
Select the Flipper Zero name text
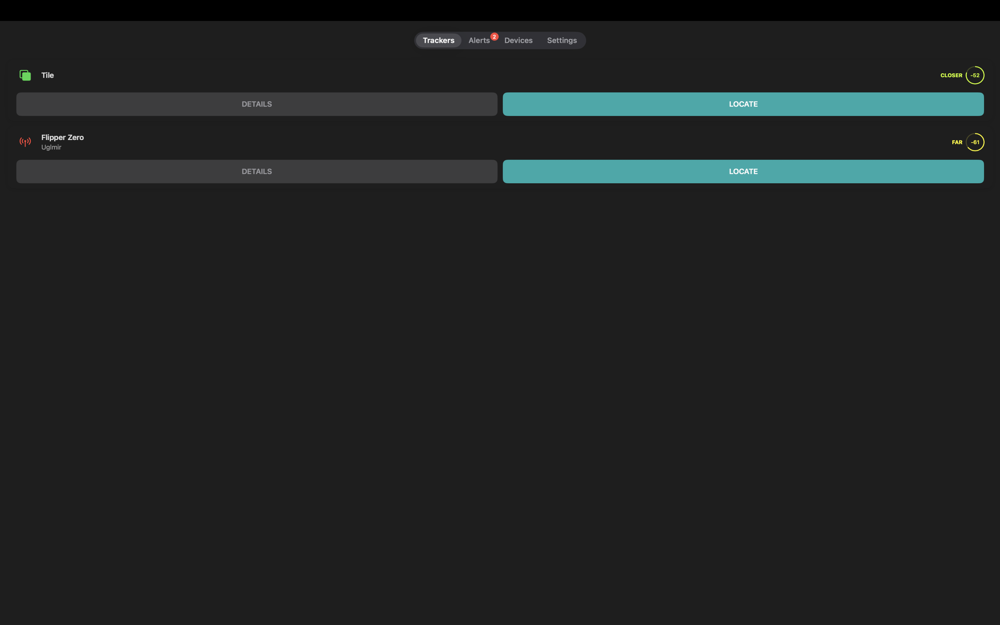click(x=62, y=137)
